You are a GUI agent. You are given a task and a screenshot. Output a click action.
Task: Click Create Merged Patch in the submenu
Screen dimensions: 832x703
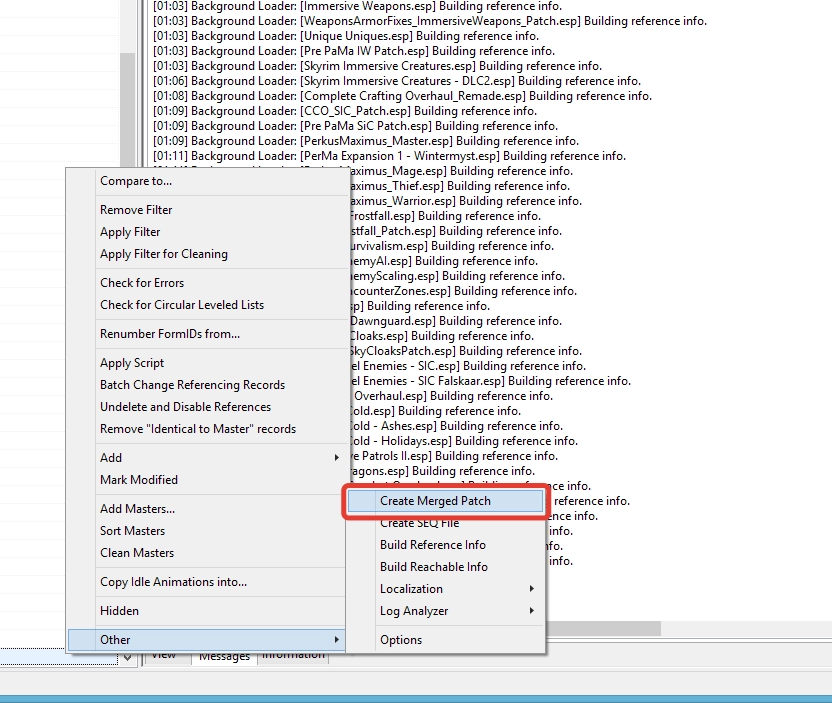click(435, 501)
